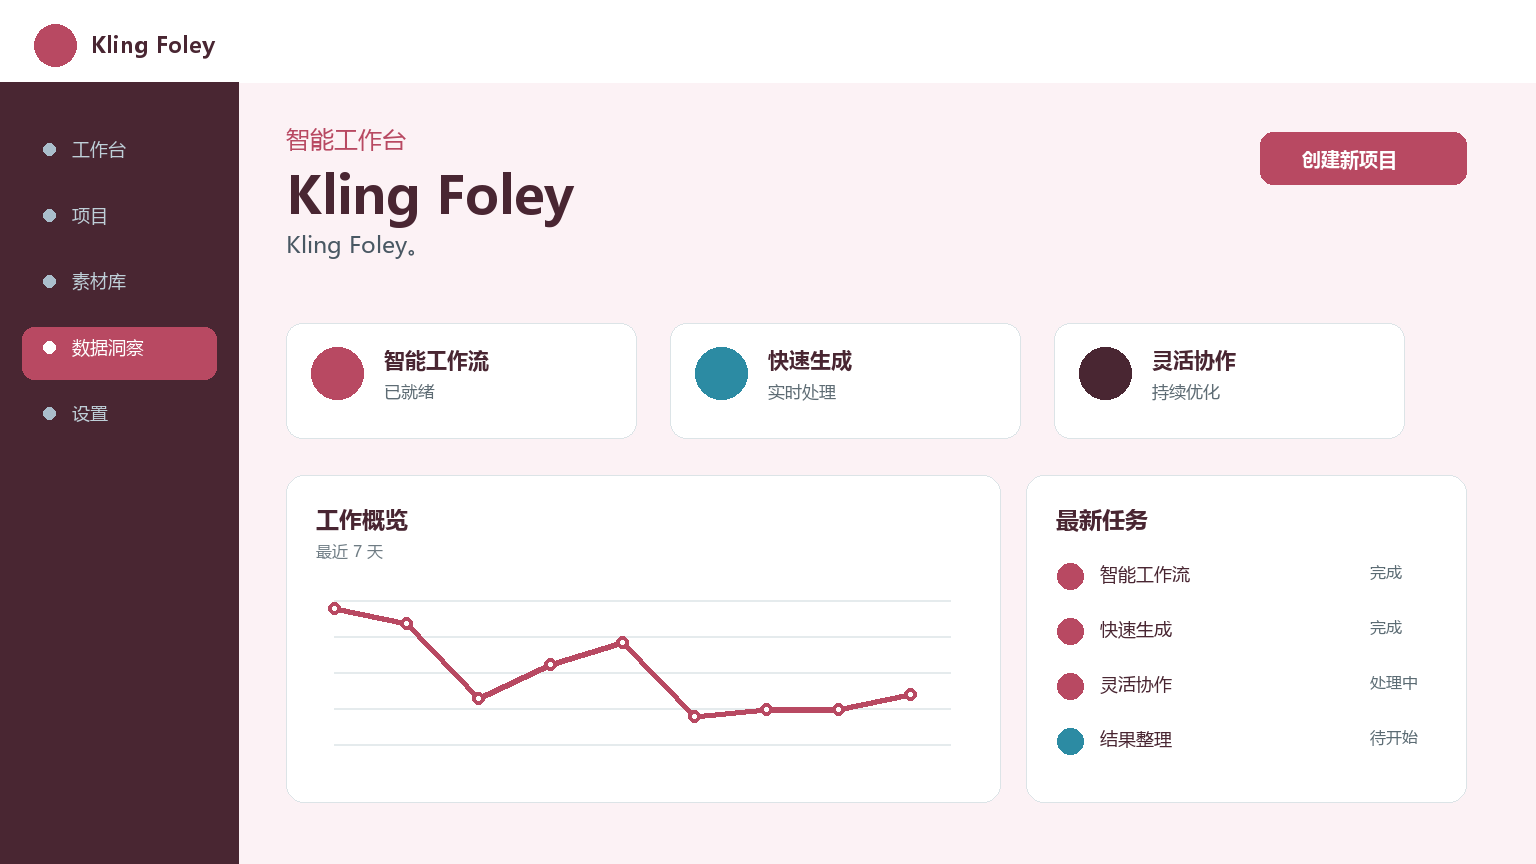Click the 创建新项目 button
This screenshot has width=1536, height=864.
[x=1363, y=158]
